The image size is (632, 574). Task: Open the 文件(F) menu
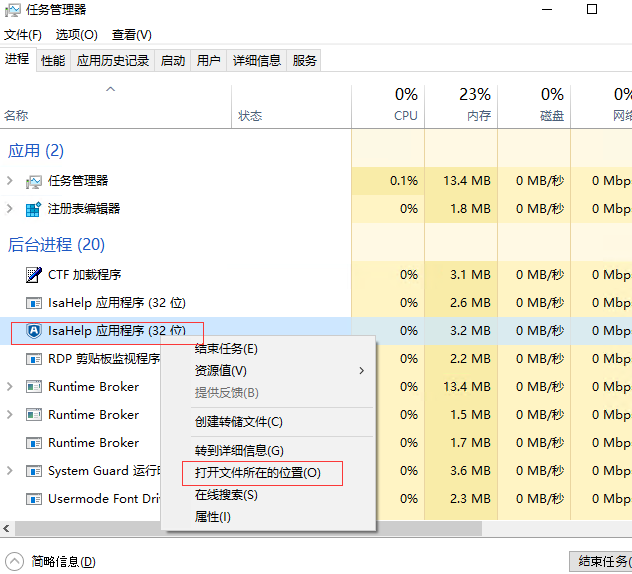point(23,35)
